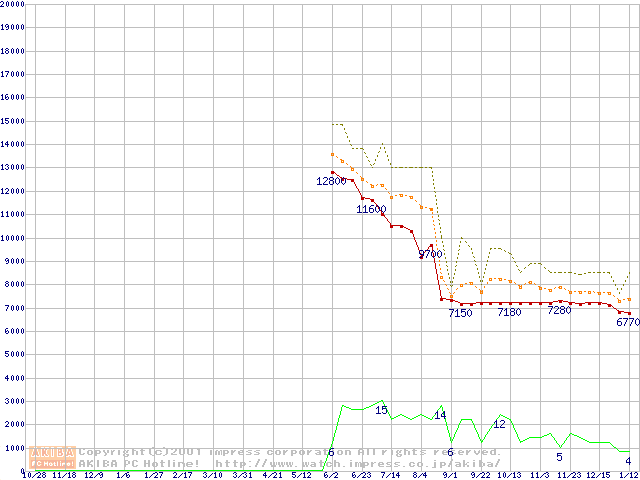The width and height of the screenshot is (640, 480).
Task: Select the 9000 y-axis label
Action: coord(15,262)
